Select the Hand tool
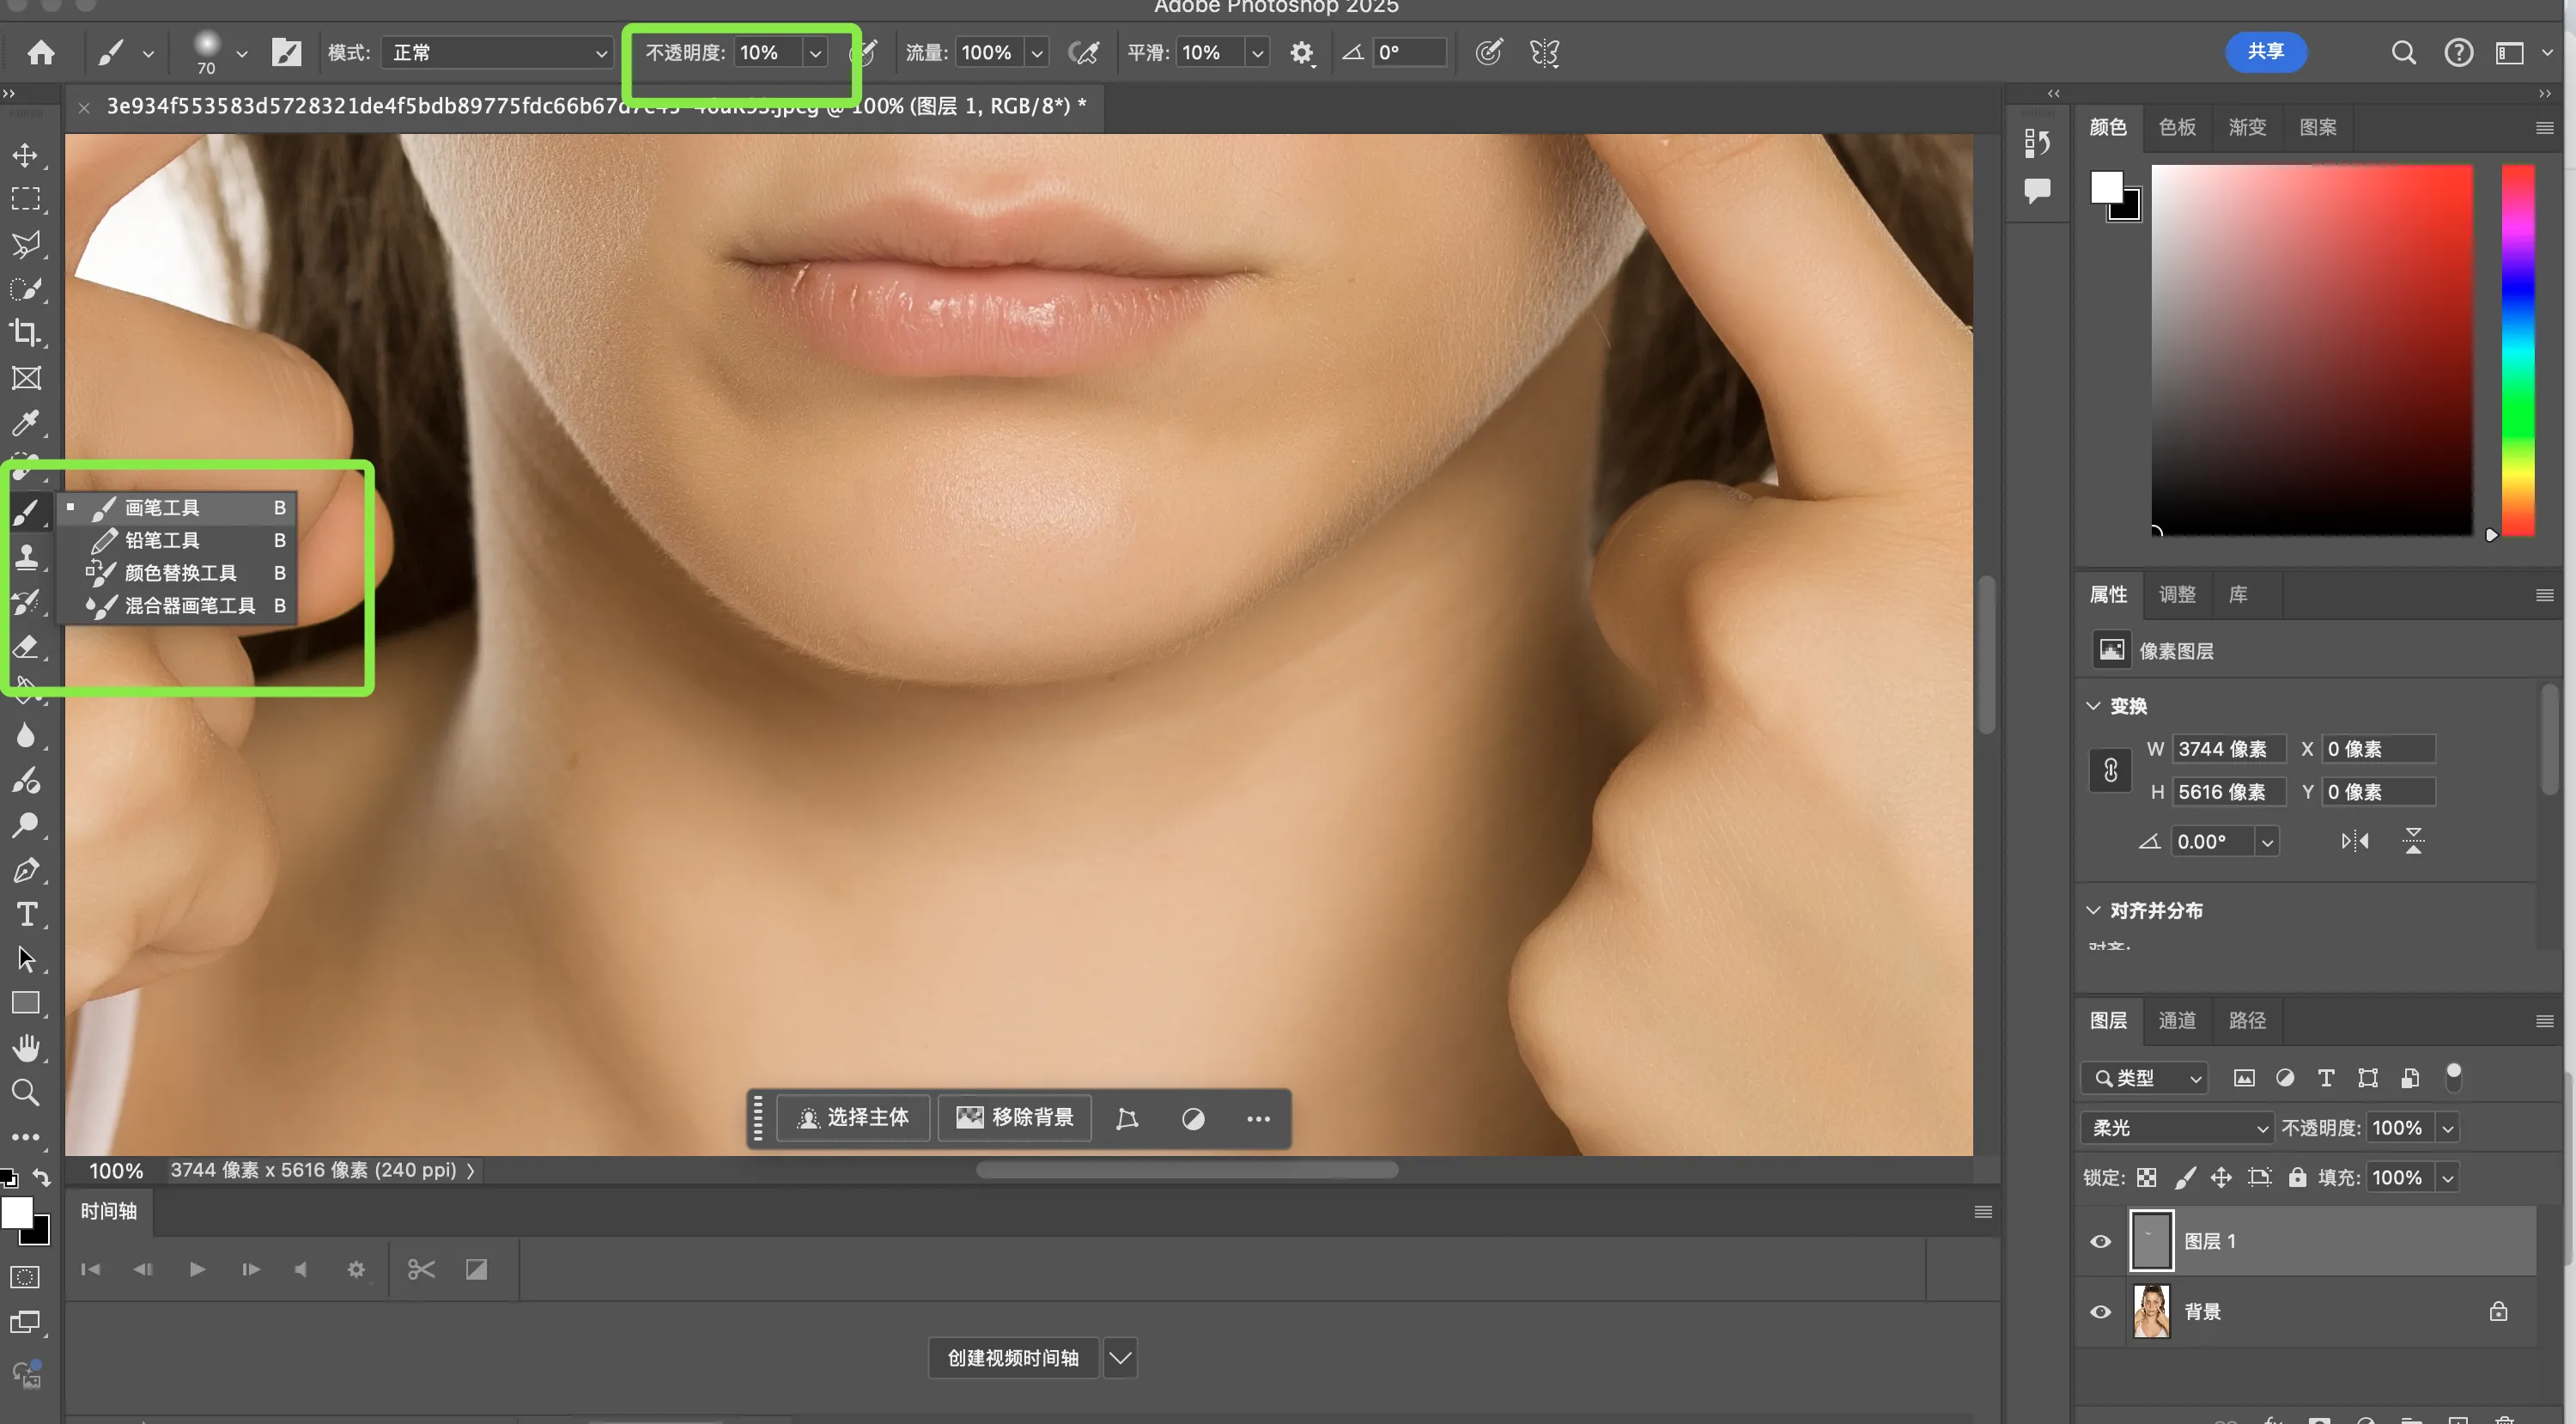Image resolution: width=2576 pixels, height=1424 pixels. (x=26, y=1048)
